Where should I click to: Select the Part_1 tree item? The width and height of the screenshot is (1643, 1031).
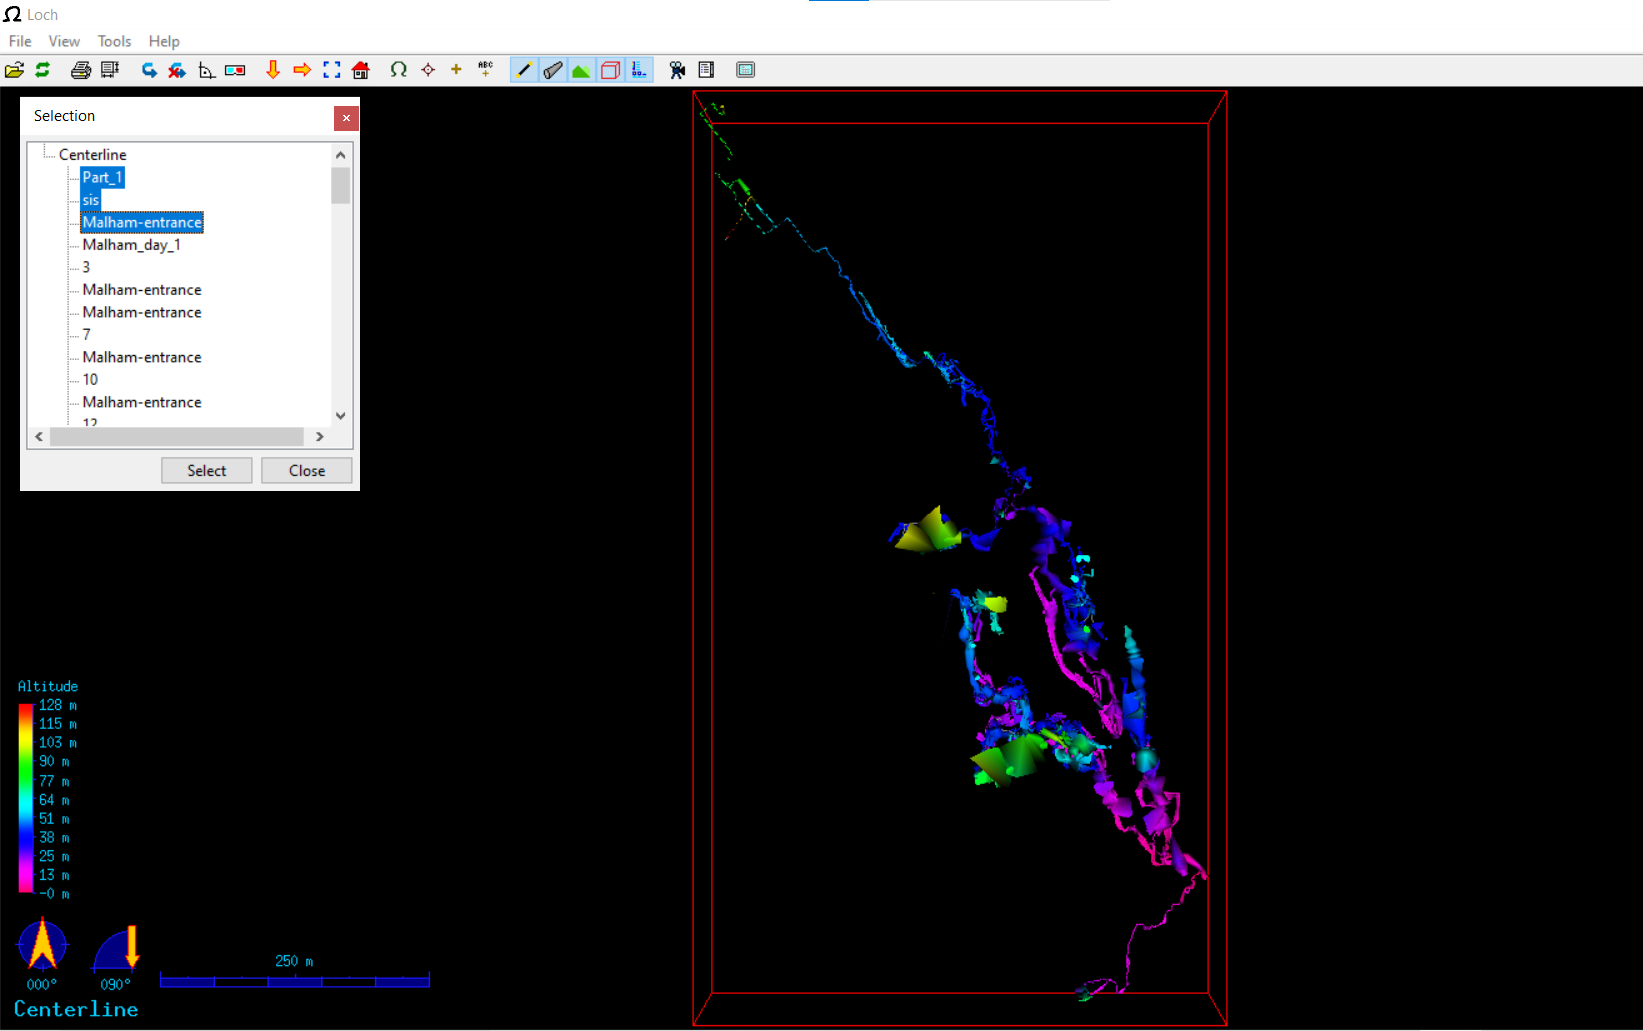point(102,178)
